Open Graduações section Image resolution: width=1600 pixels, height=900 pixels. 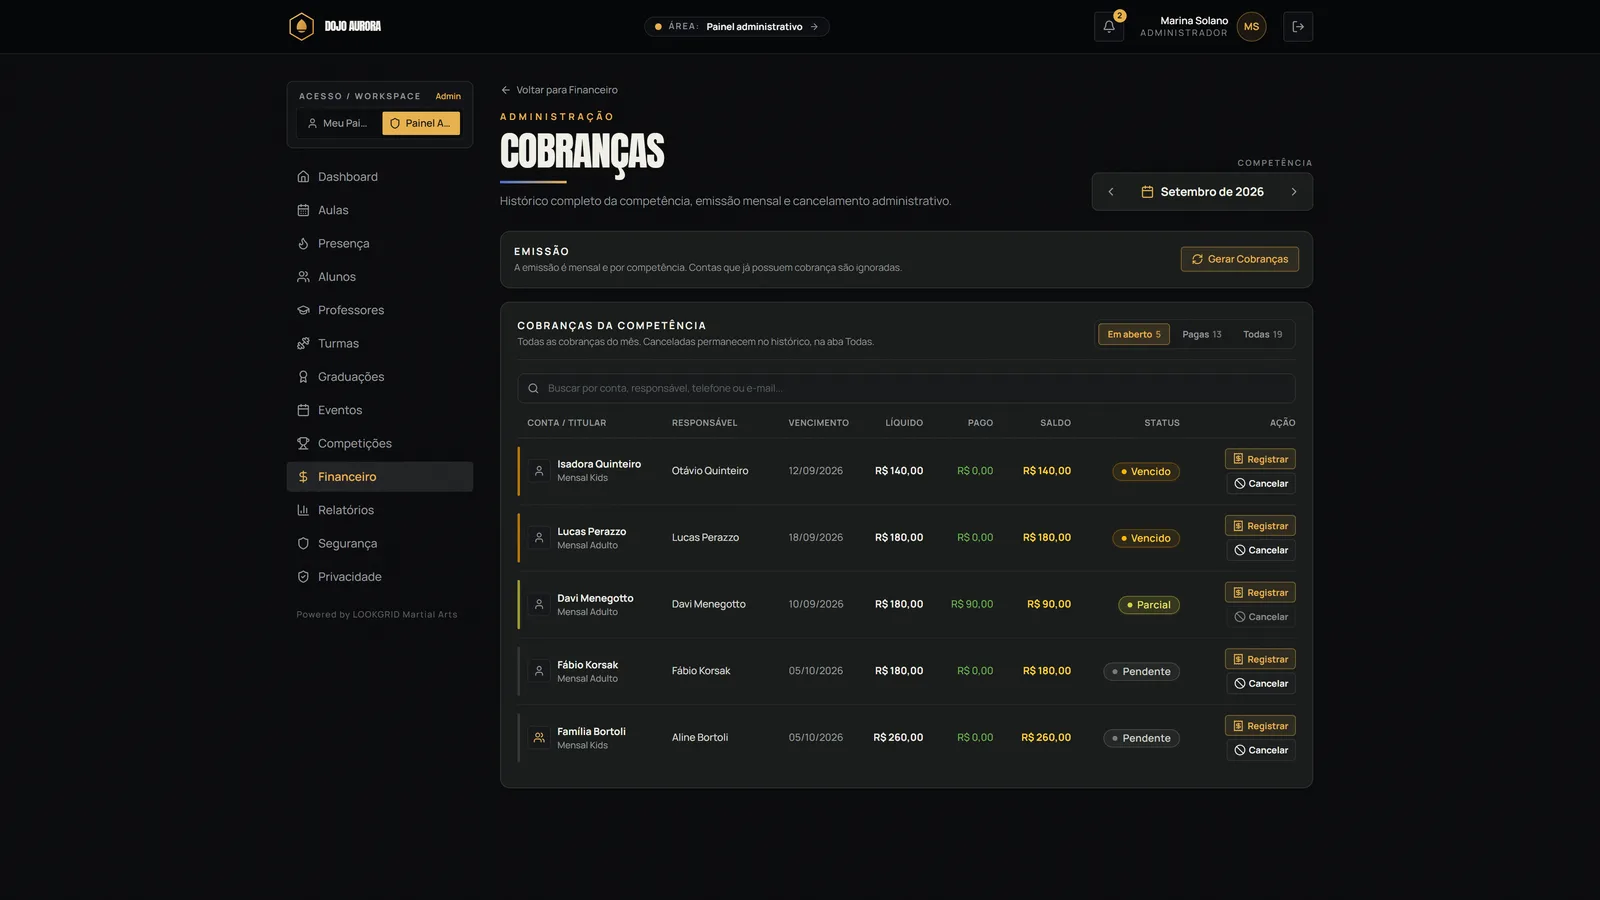coord(380,377)
